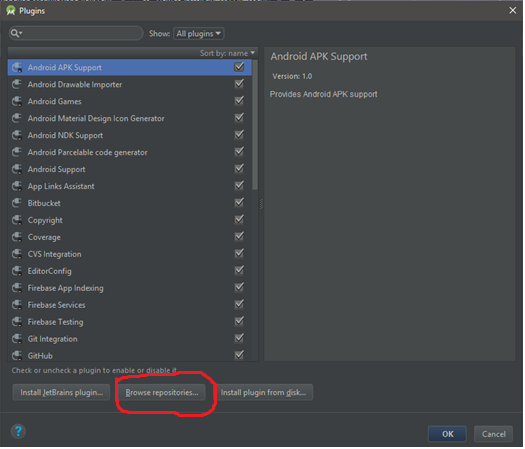Click the plugin icon beside Coverage
Viewport: 525px width, 449px height.
coord(17,237)
